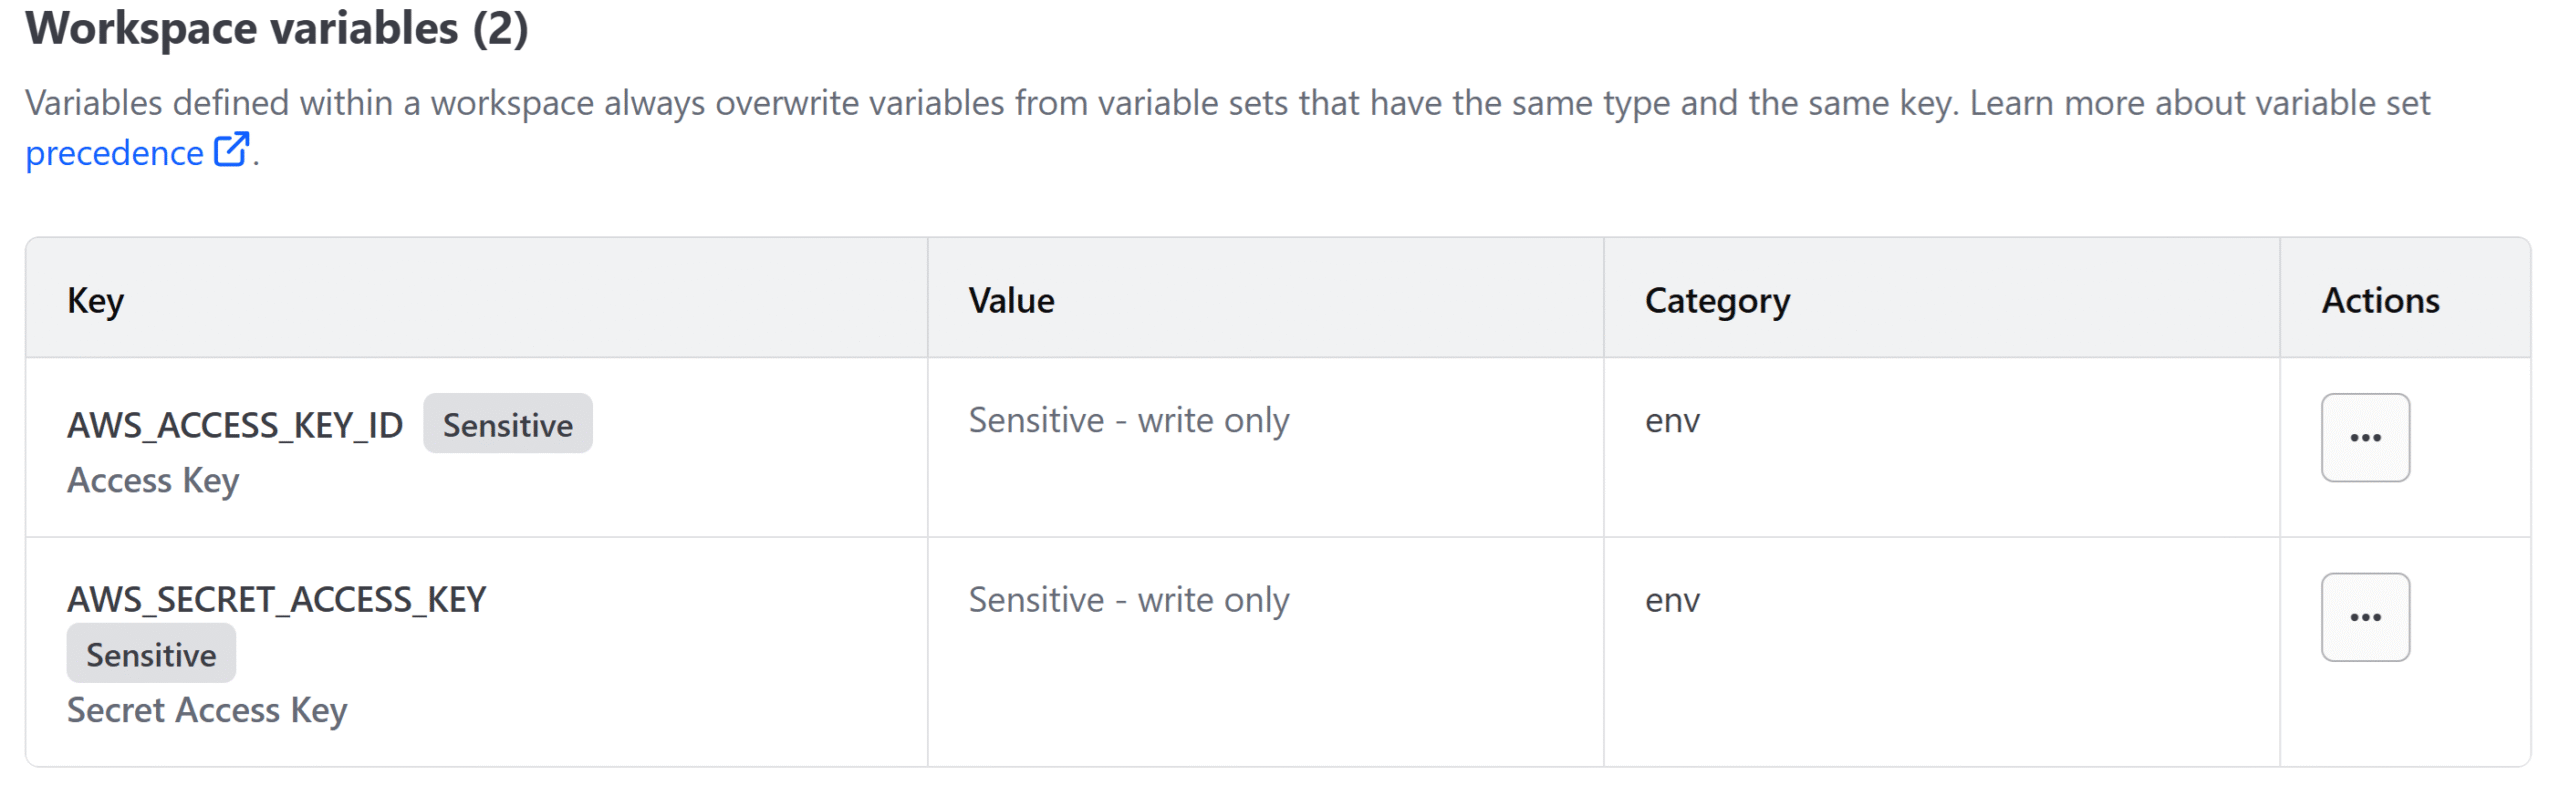Viewport: 2560px width, 786px height.
Task: Click env category in AWS_ACCESS_KEY_ID row
Action: click(1672, 421)
